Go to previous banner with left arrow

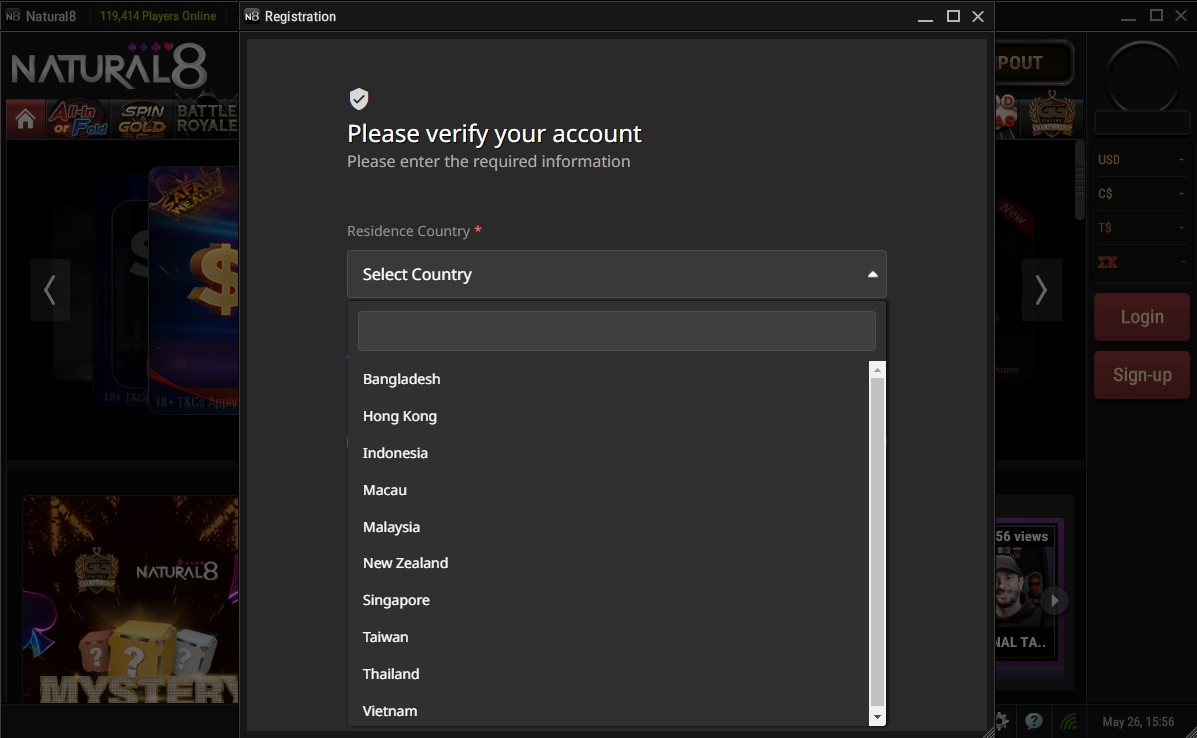(x=49, y=290)
